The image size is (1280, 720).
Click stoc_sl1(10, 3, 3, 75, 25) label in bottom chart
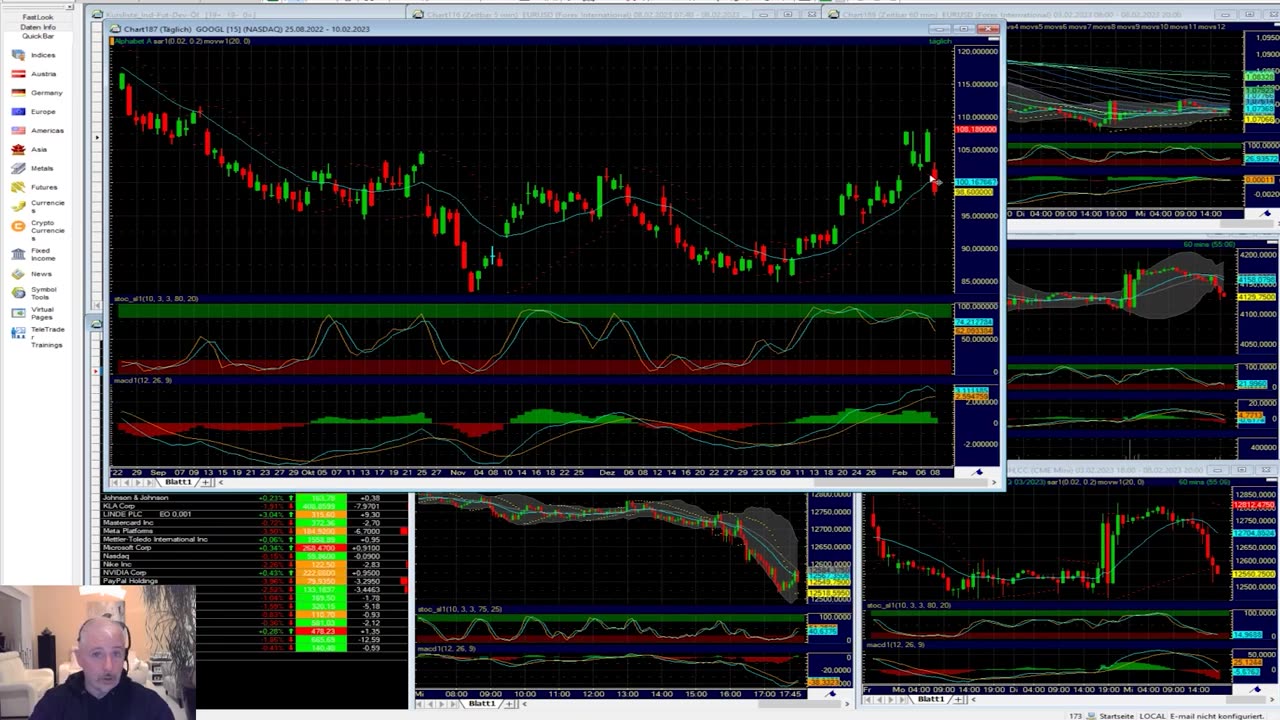(x=460, y=608)
